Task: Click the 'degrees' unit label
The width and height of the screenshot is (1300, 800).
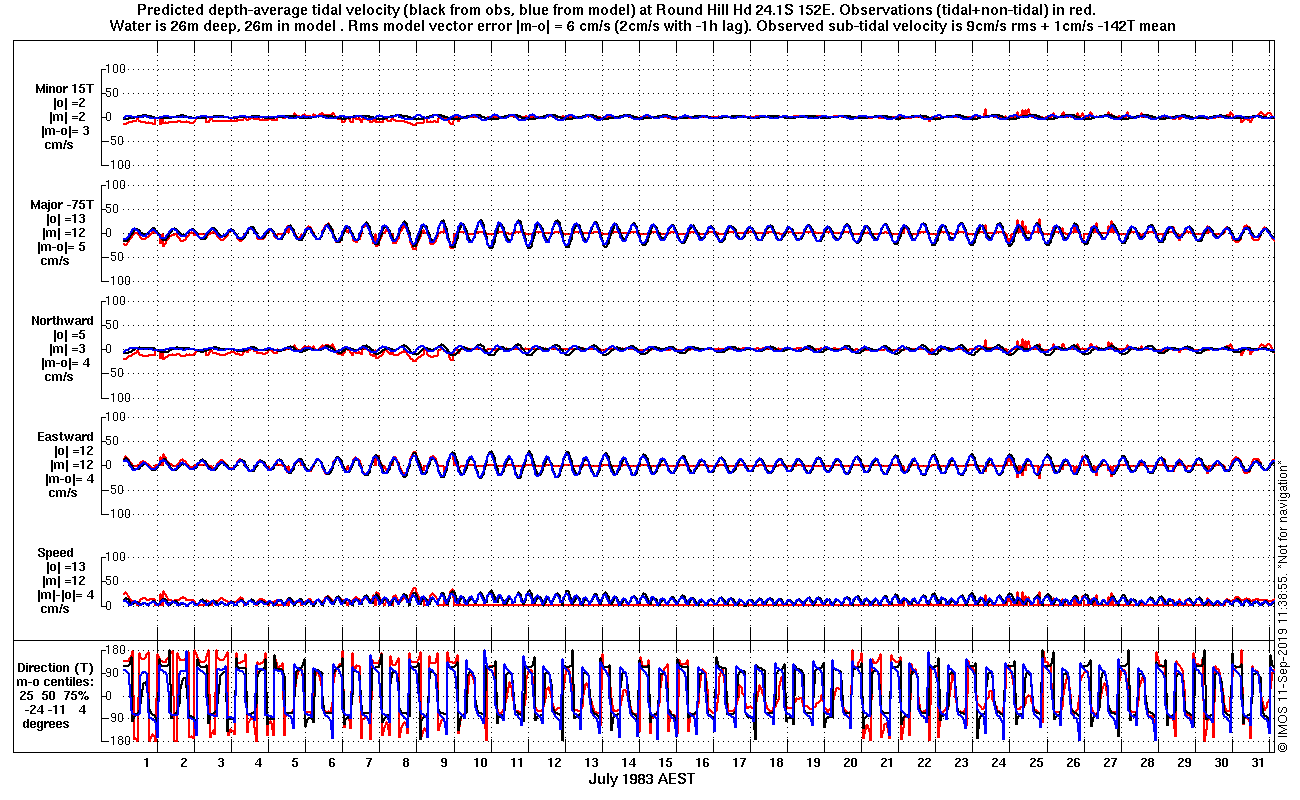Action: [x=46, y=724]
